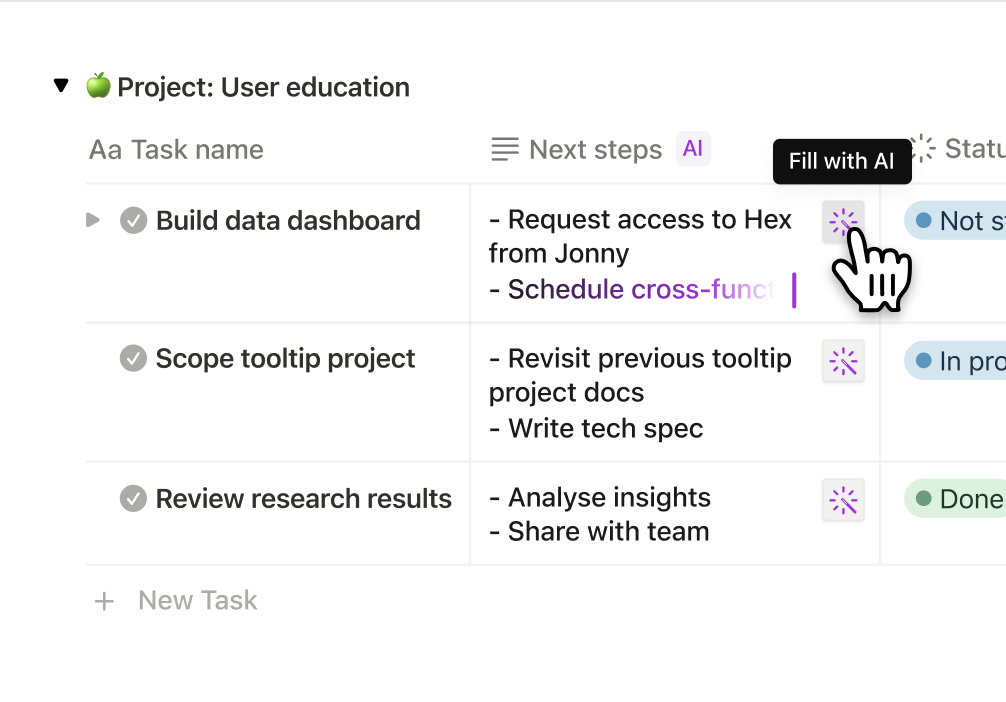Click AI fill icon for Build data dashboard

pos(843,221)
